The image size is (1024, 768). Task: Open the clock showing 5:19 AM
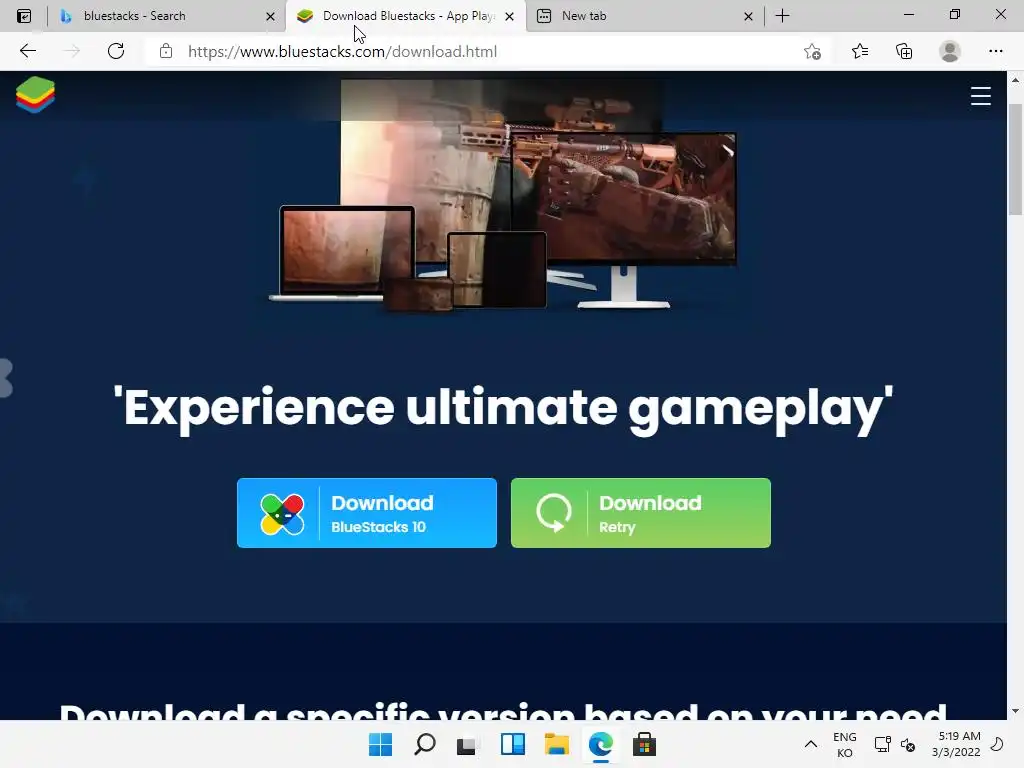[956, 744]
